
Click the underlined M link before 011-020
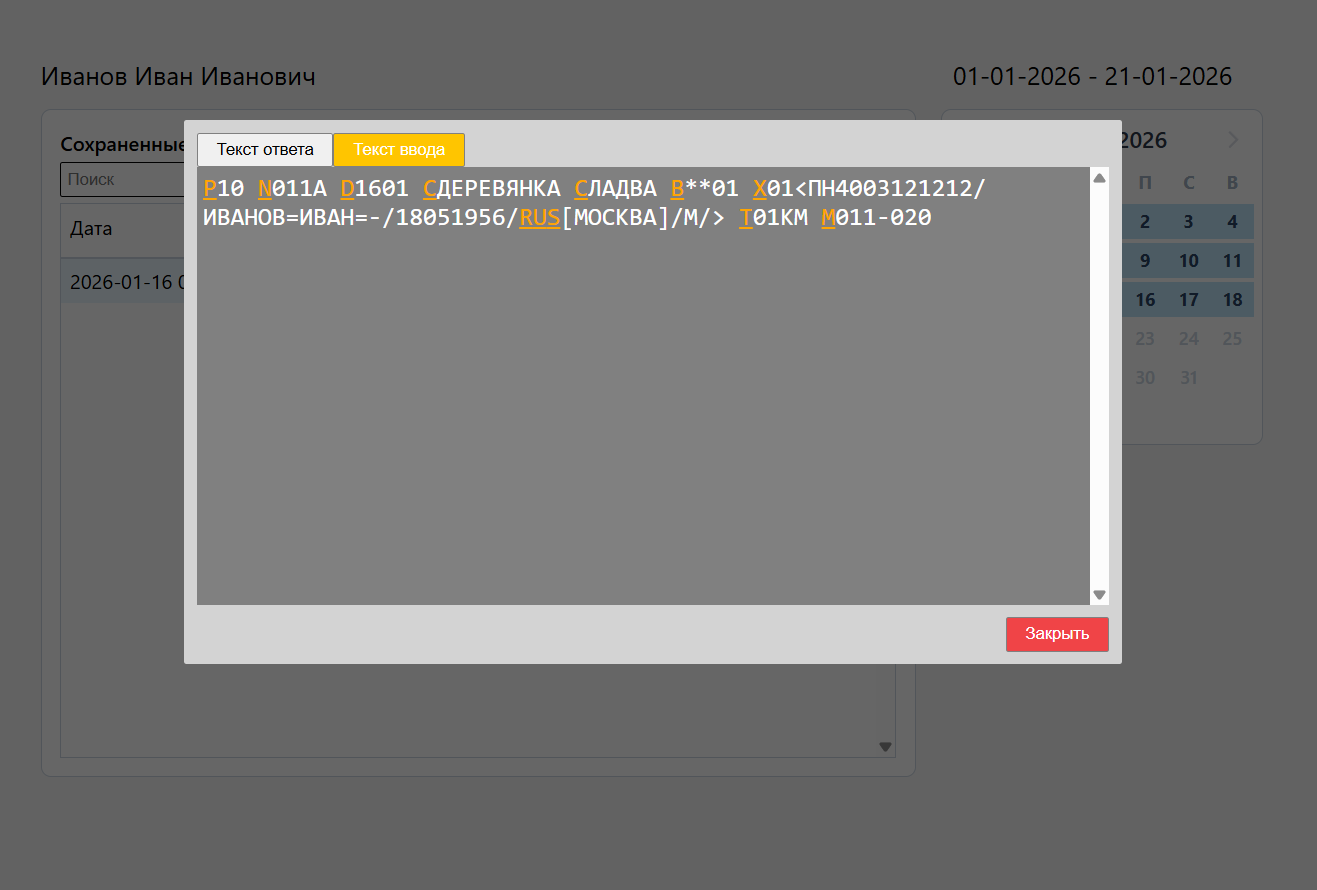[x=828, y=217]
